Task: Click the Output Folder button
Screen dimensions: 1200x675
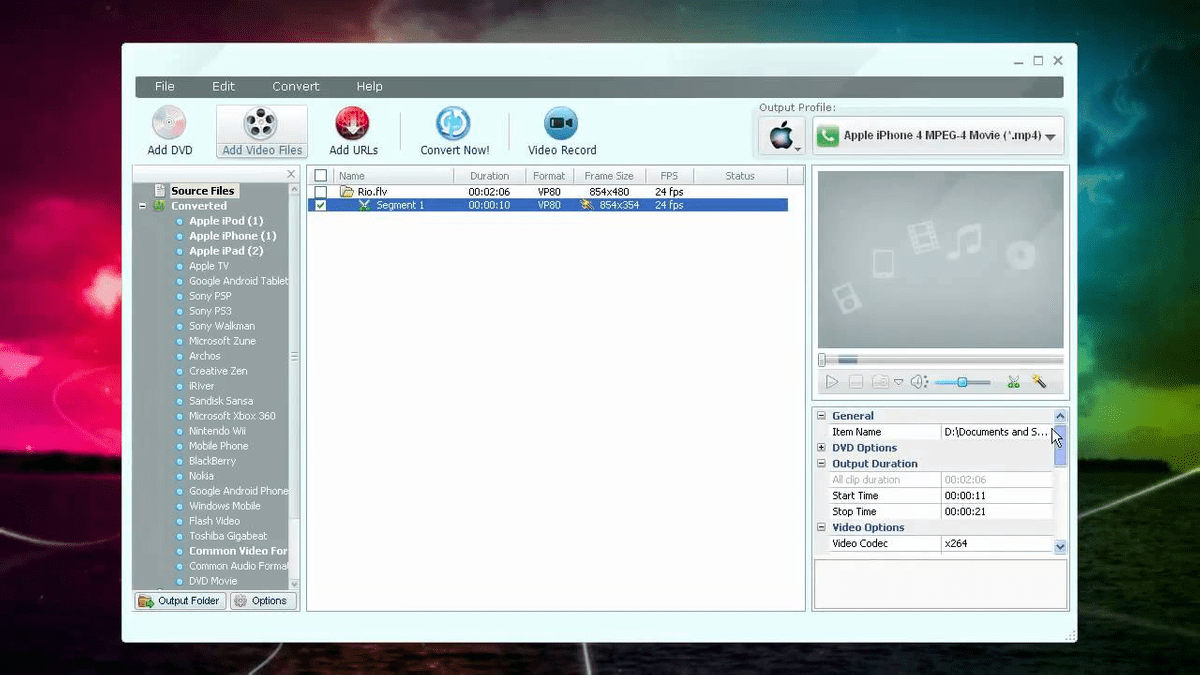Action: pyautogui.click(x=179, y=600)
